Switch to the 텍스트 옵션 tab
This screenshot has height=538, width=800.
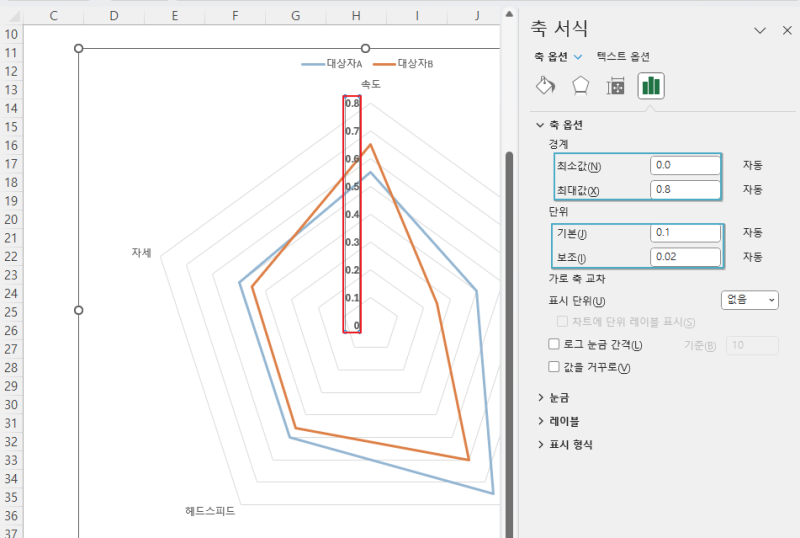[623, 57]
